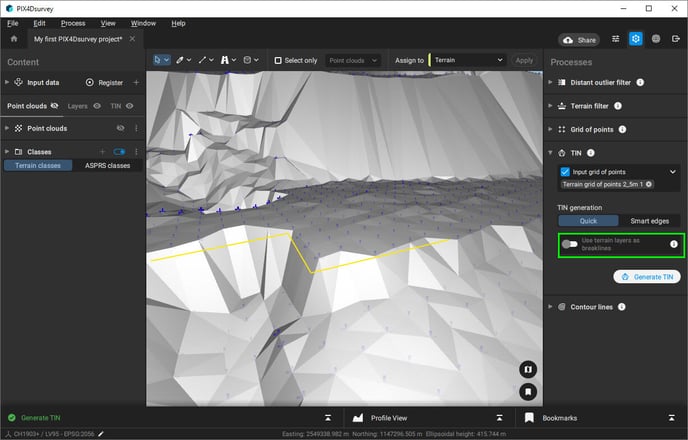Check the Select only checkbox
Viewport: 688px width, 440px height.
click(x=278, y=61)
